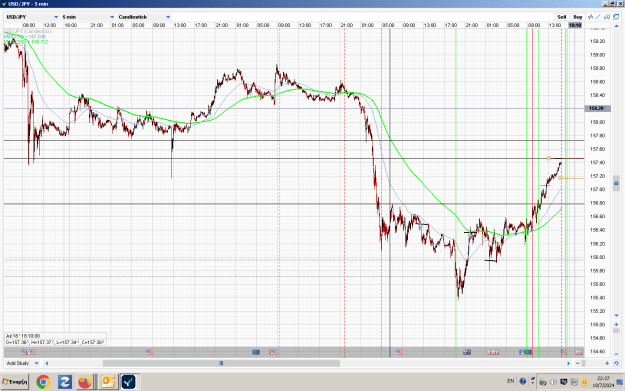This screenshot has width=625, height=391.
Task: Click the time zoom slider handle
Action: 584,363
